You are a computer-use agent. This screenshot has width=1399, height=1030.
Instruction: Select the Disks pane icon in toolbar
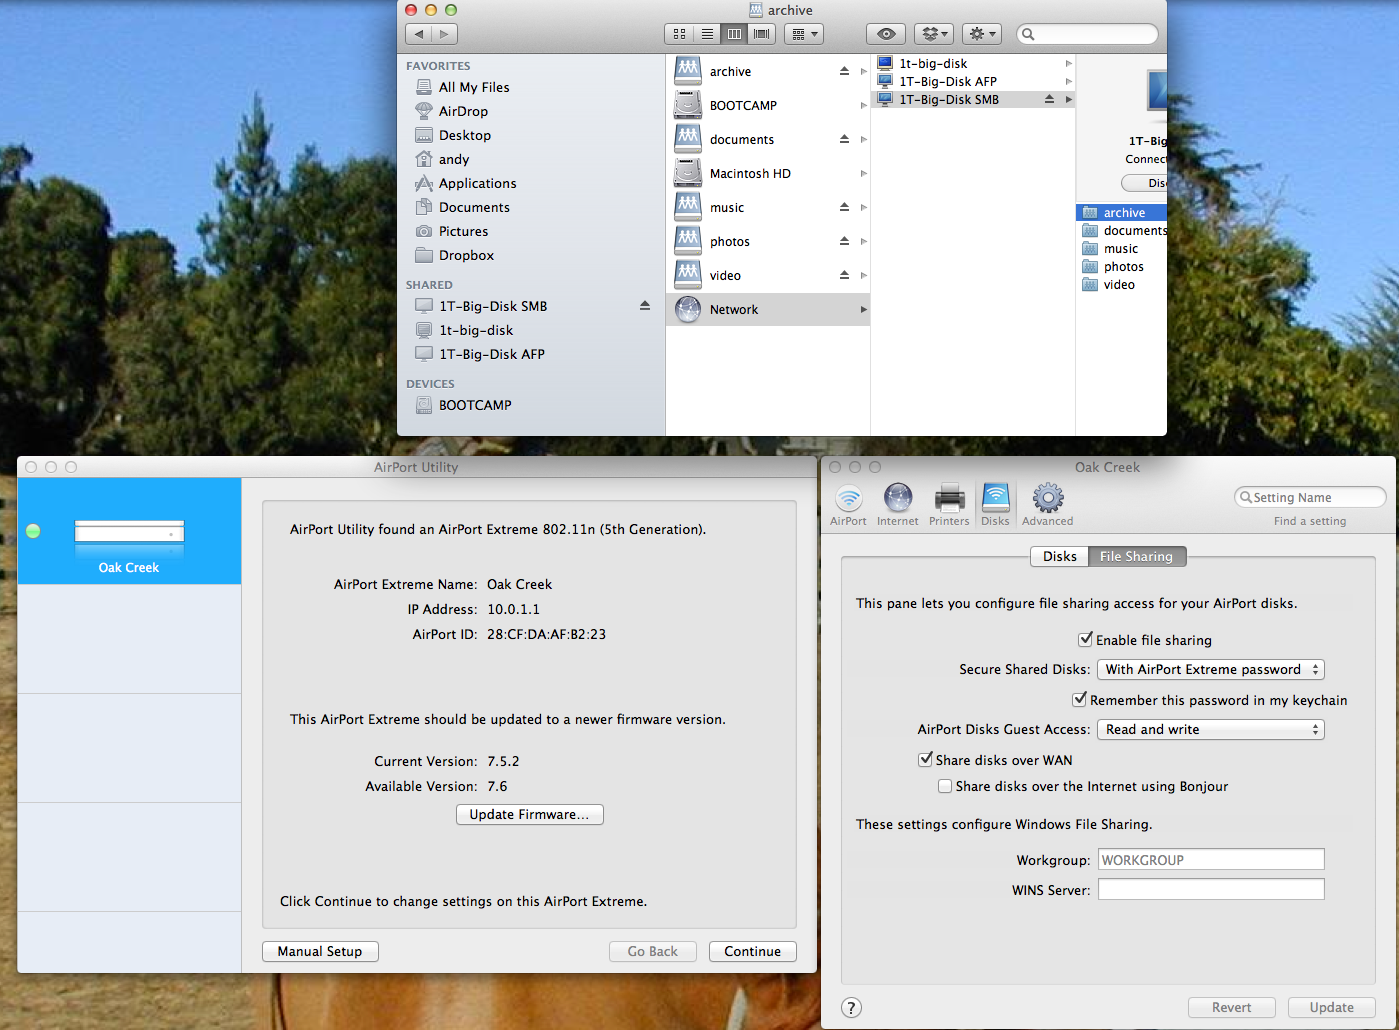pyautogui.click(x=995, y=505)
